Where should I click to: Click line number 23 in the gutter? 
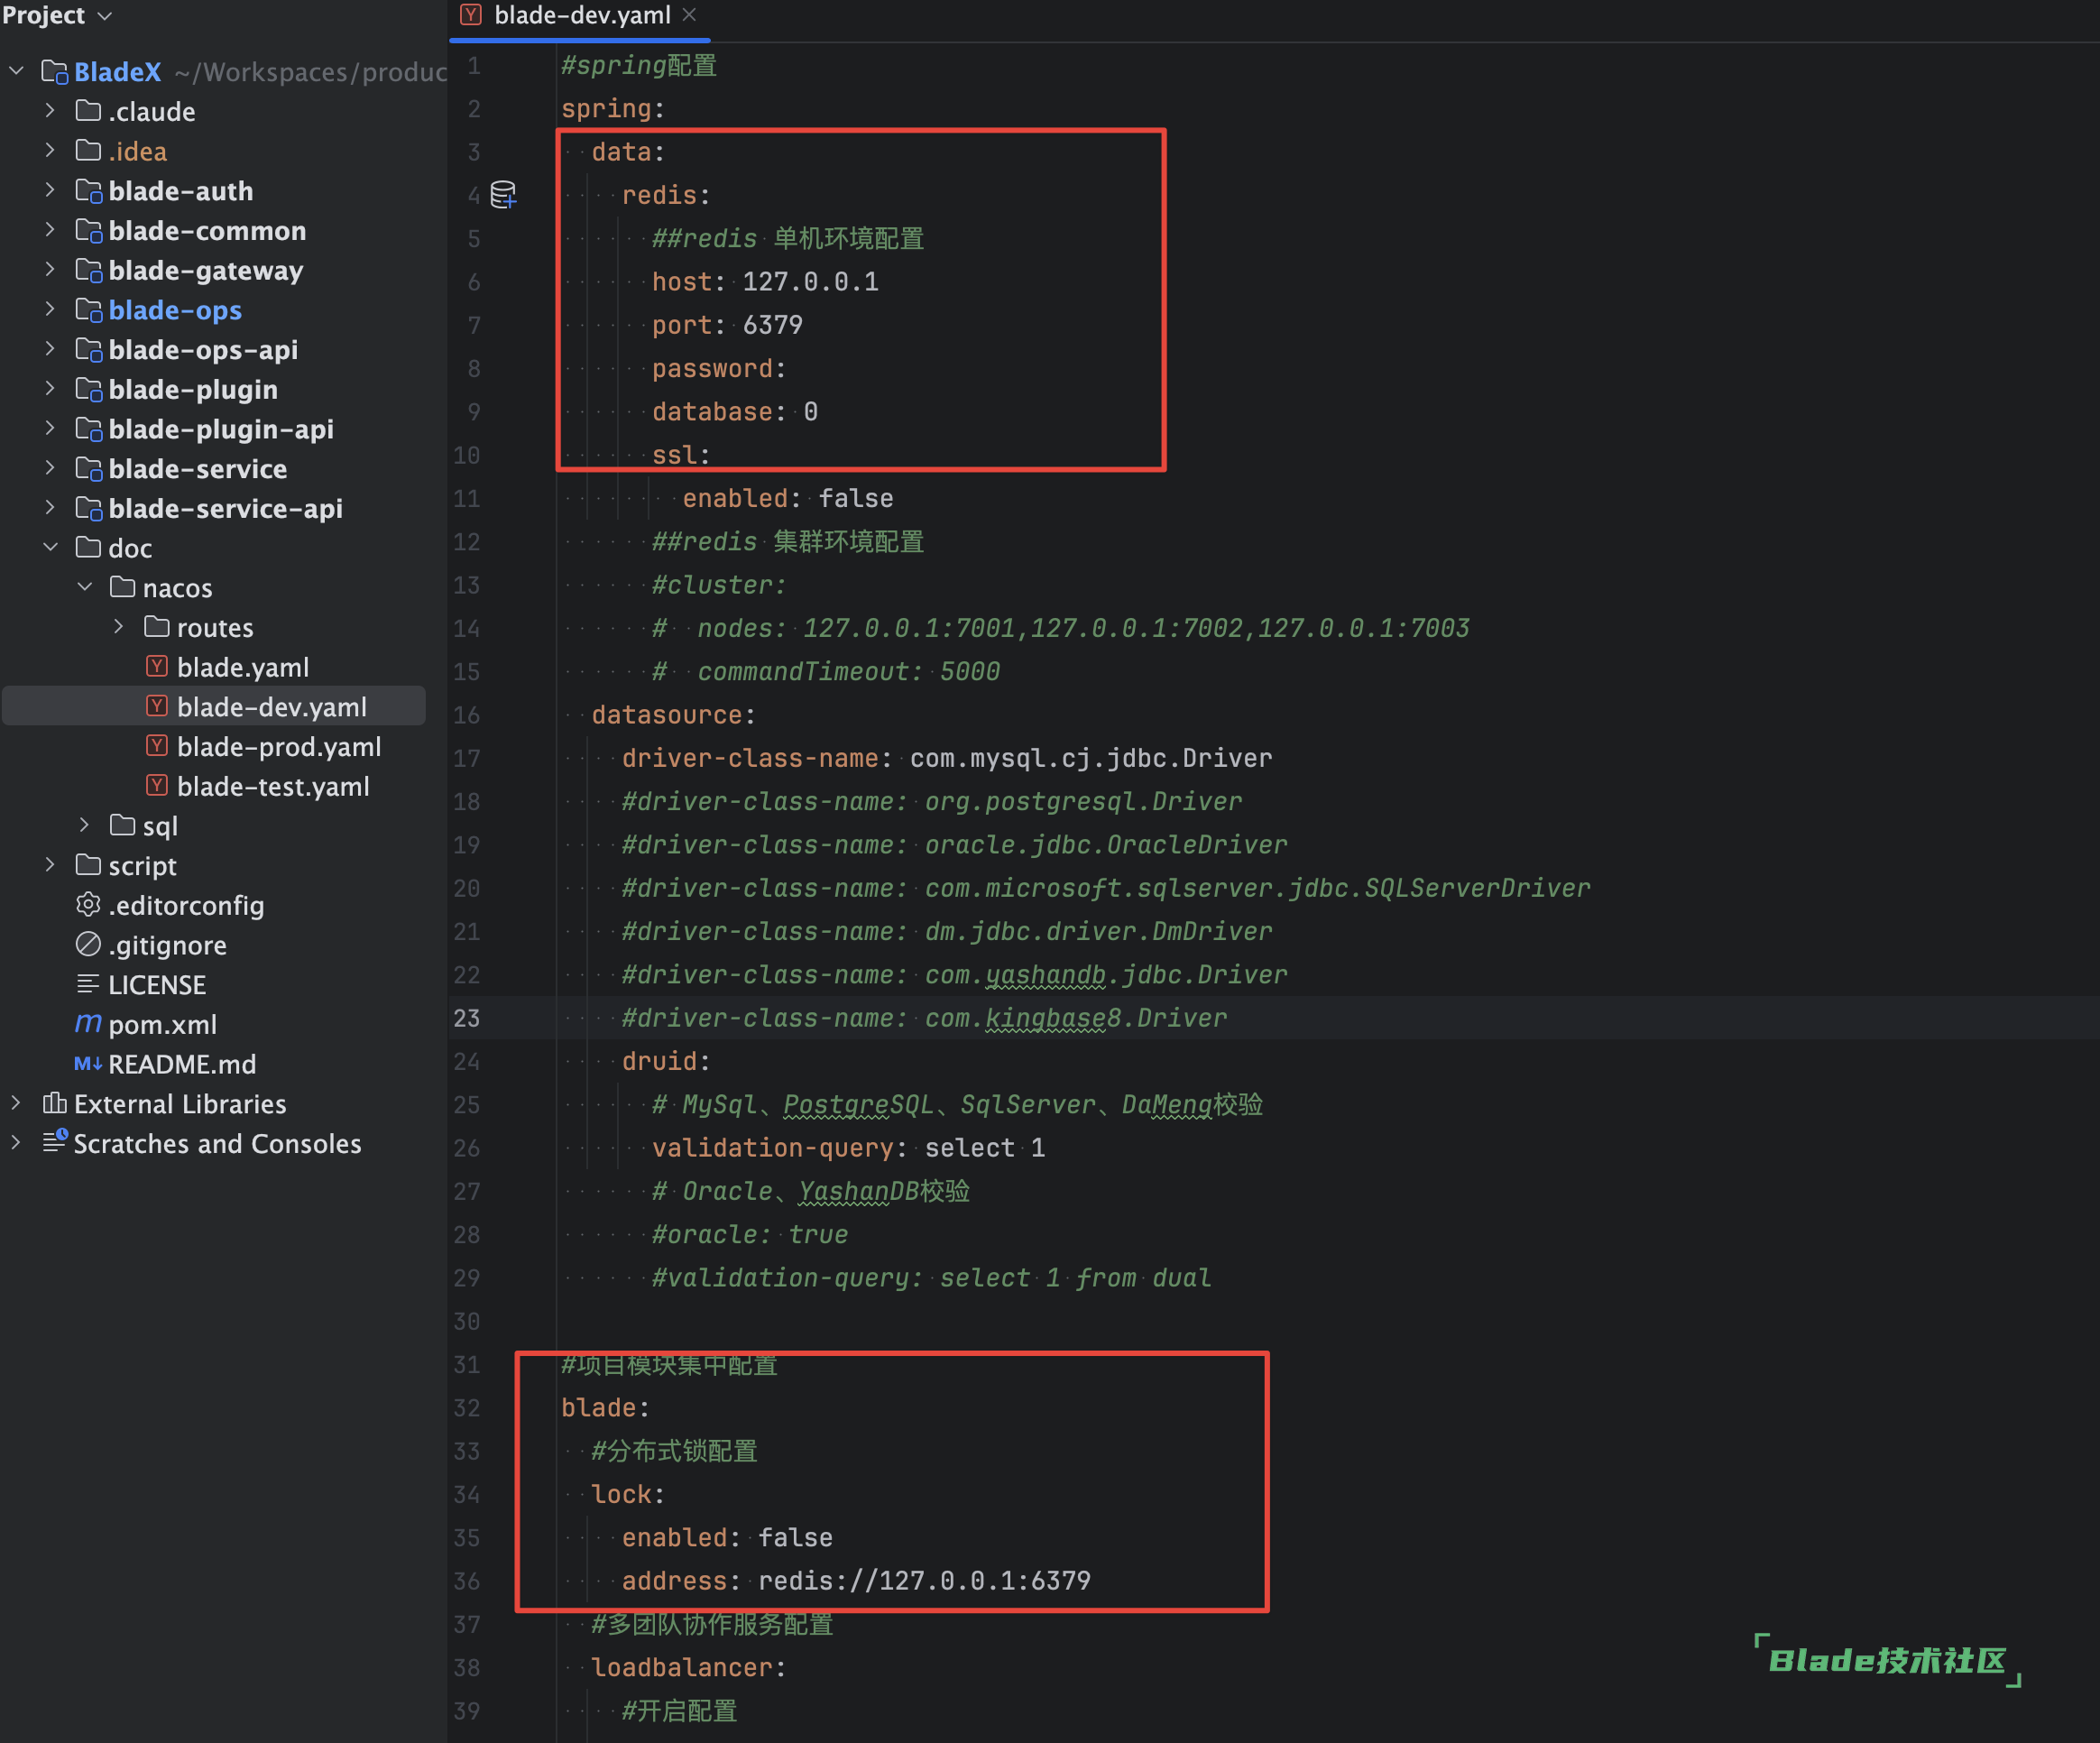[x=467, y=1018]
